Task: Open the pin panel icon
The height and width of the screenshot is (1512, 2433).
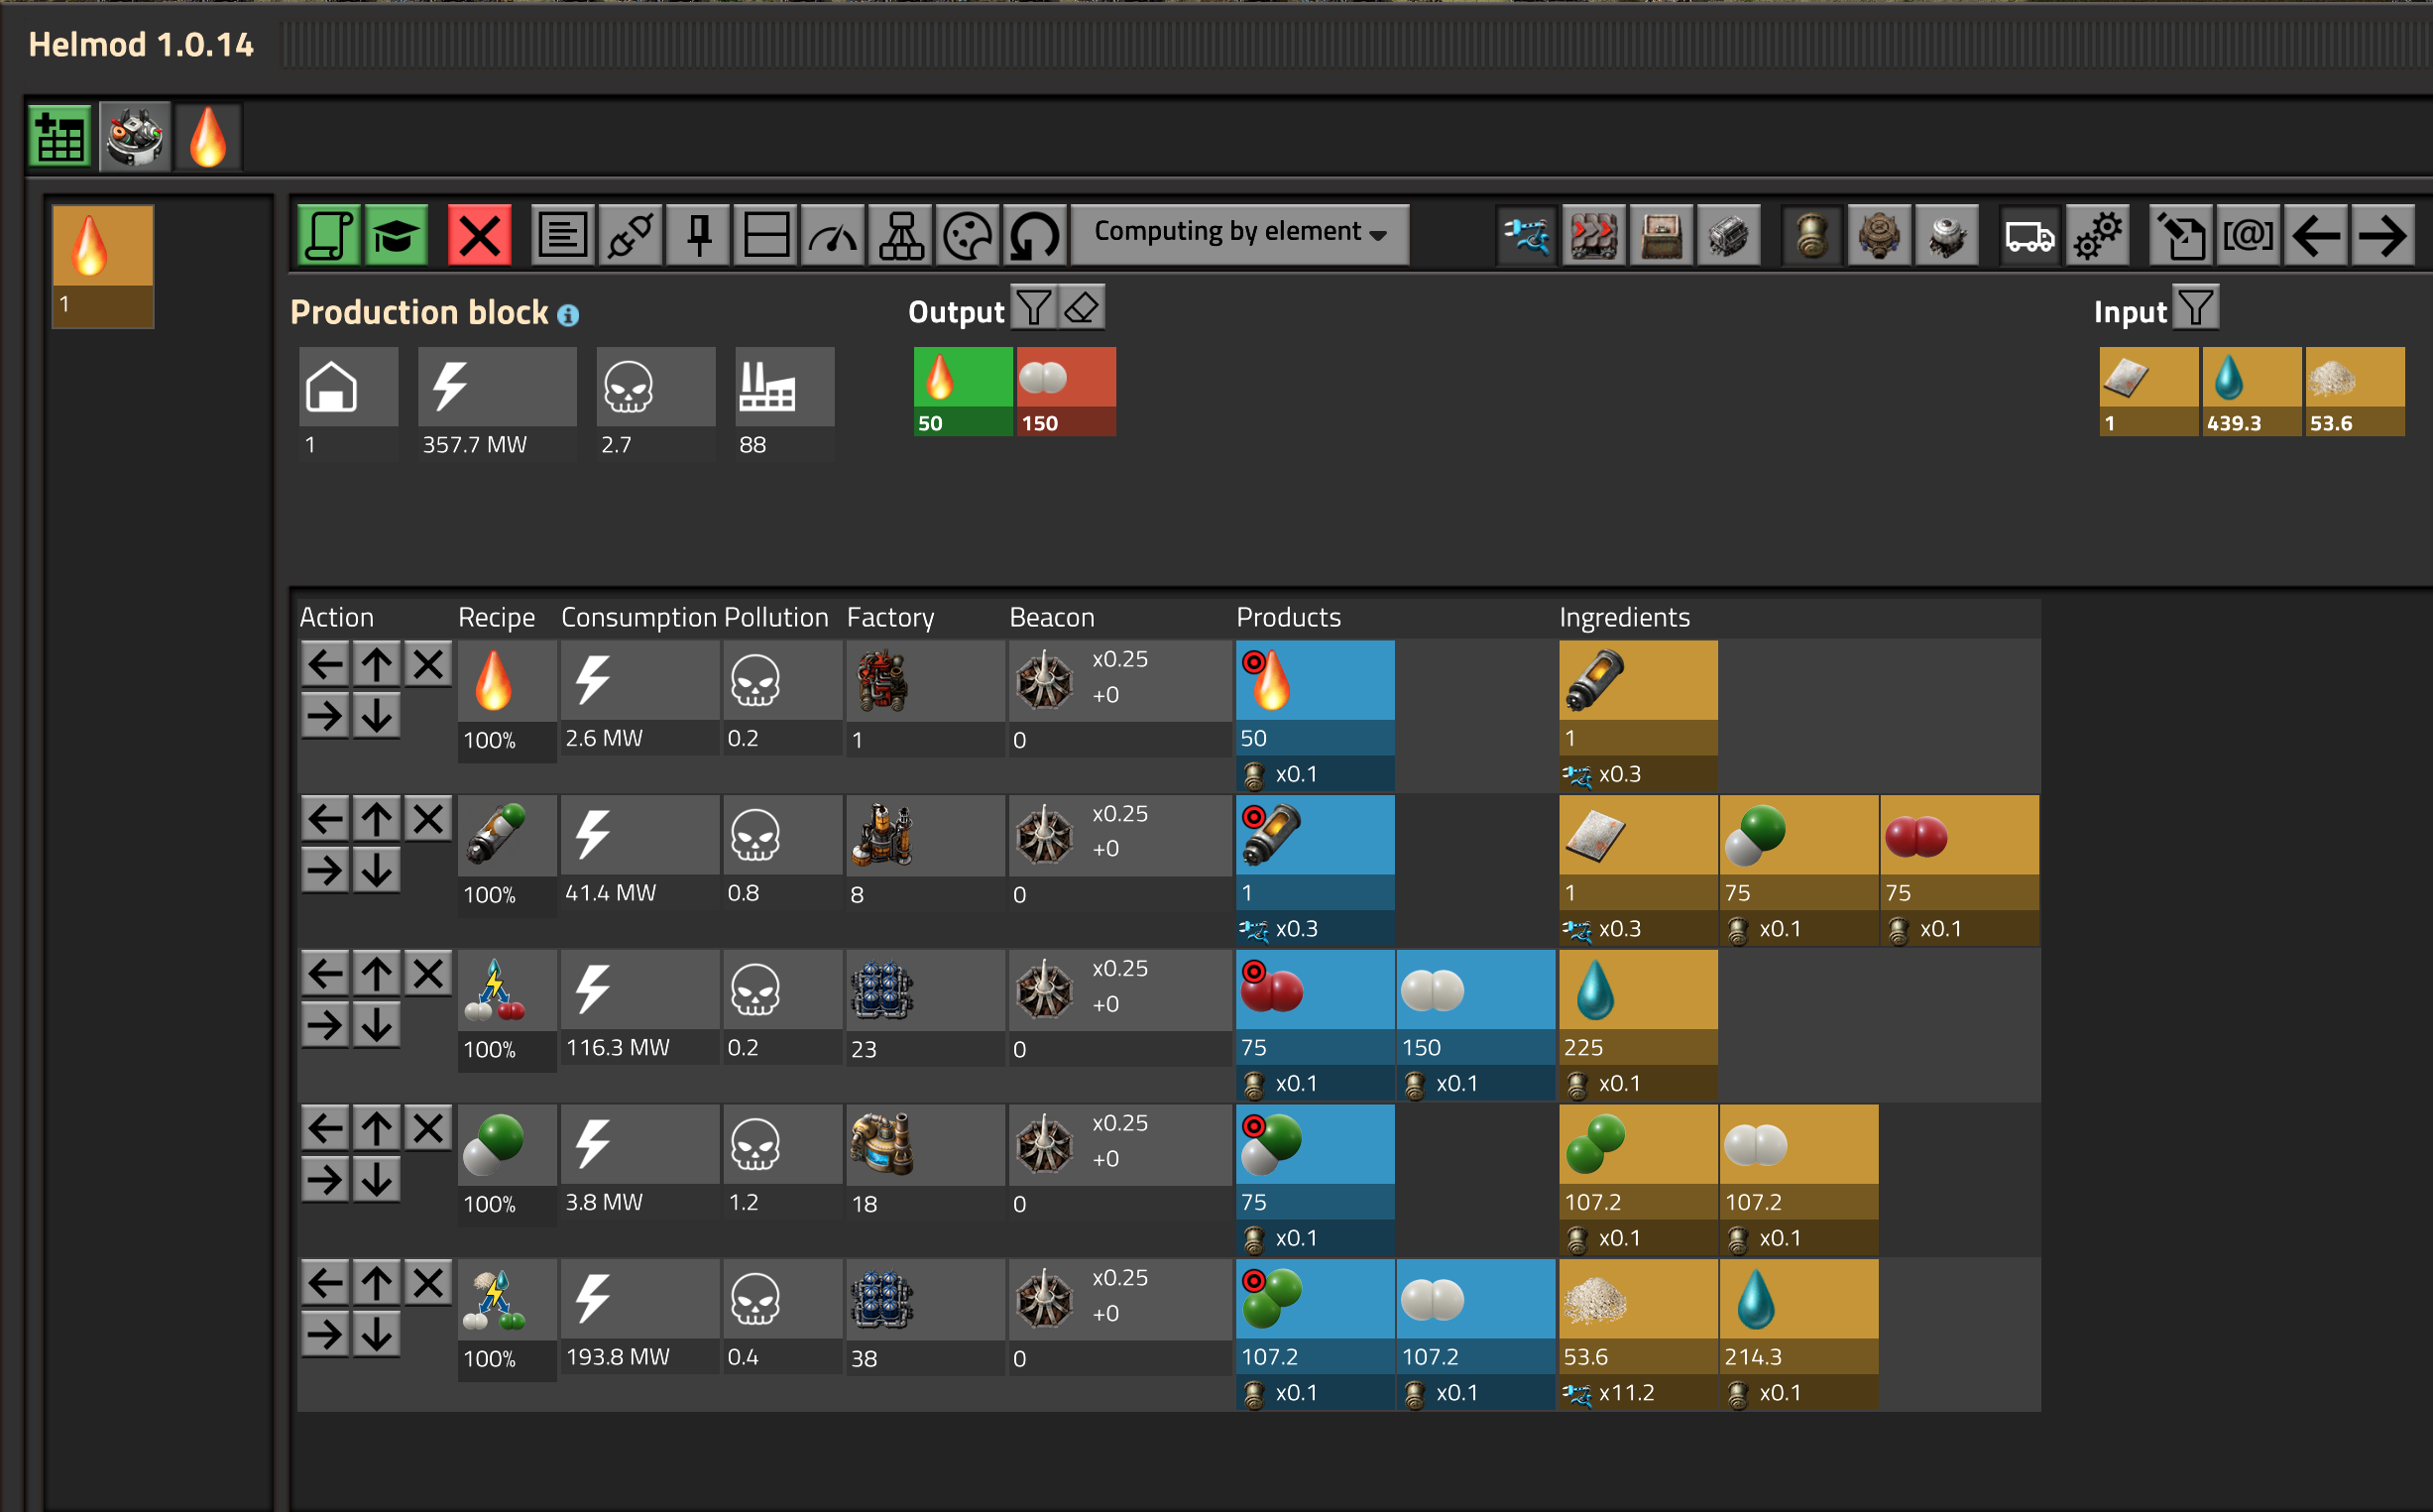Action: click(x=699, y=236)
